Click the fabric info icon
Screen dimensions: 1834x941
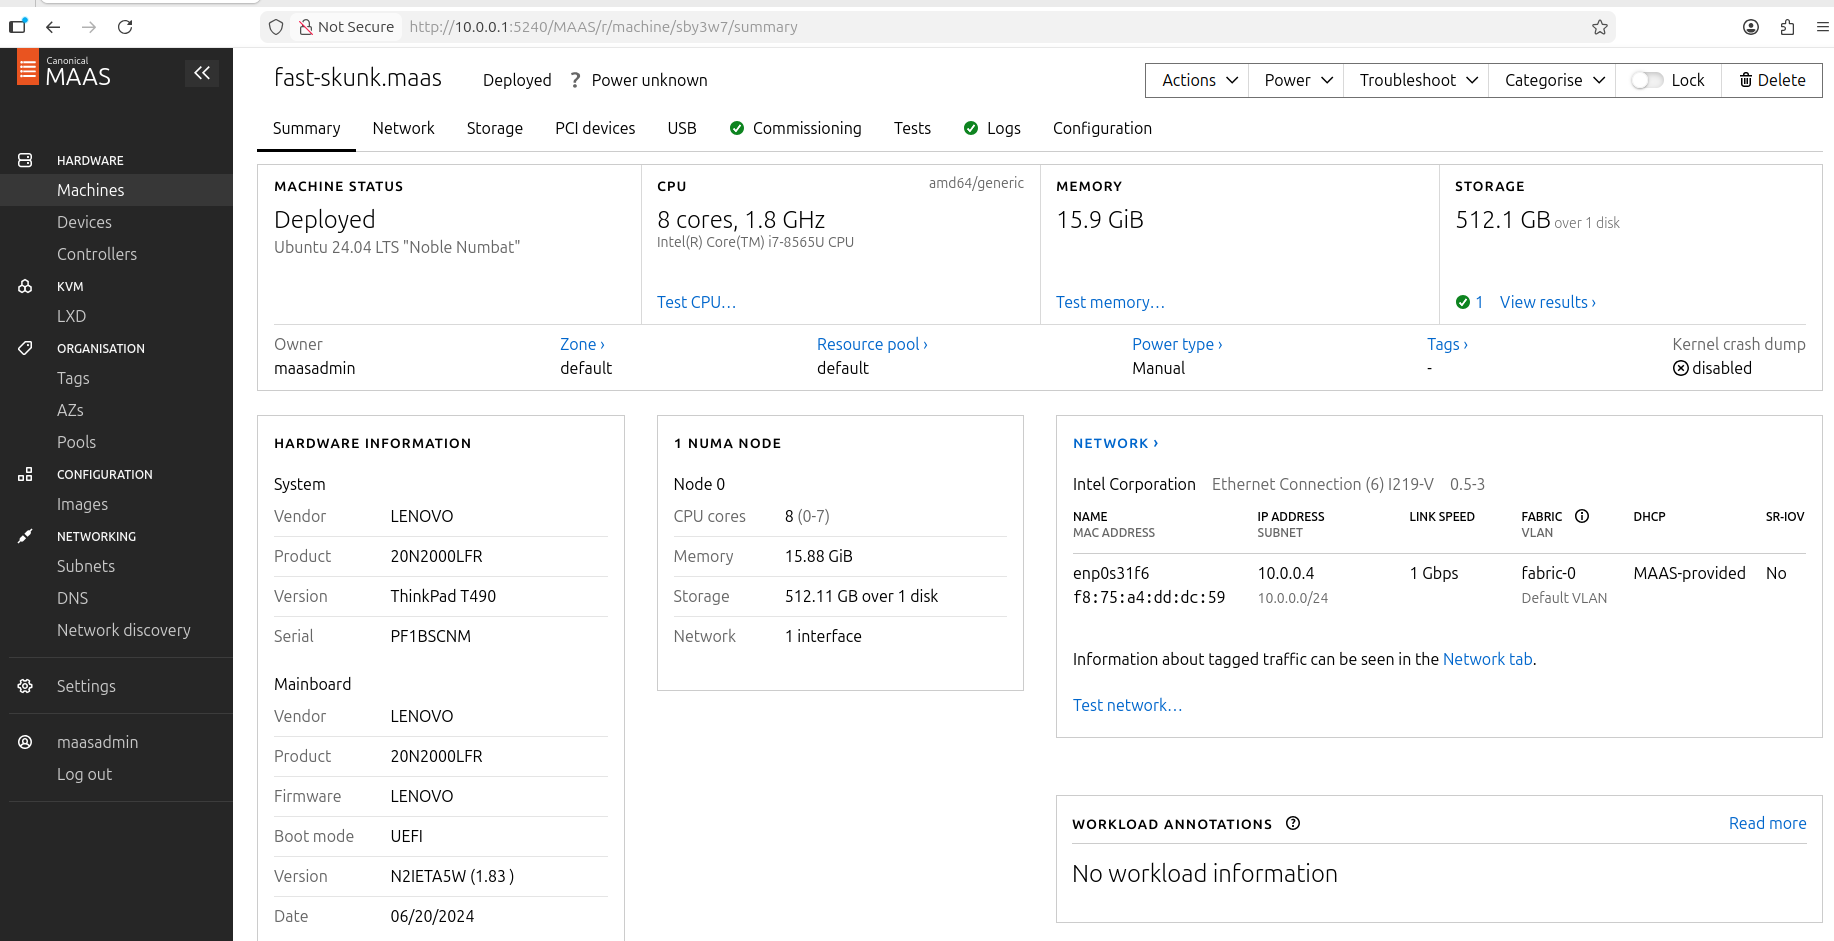[x=1582, y=516]
